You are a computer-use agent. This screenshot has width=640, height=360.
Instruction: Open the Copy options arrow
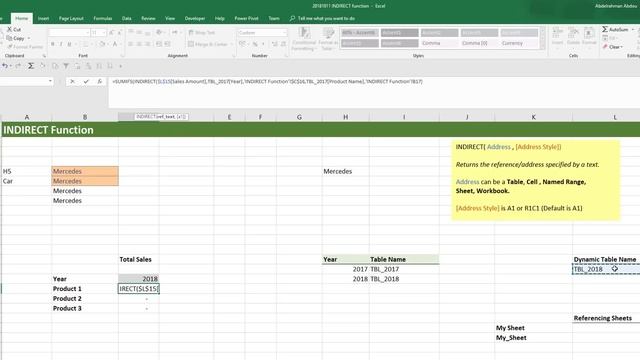point(29,38)
